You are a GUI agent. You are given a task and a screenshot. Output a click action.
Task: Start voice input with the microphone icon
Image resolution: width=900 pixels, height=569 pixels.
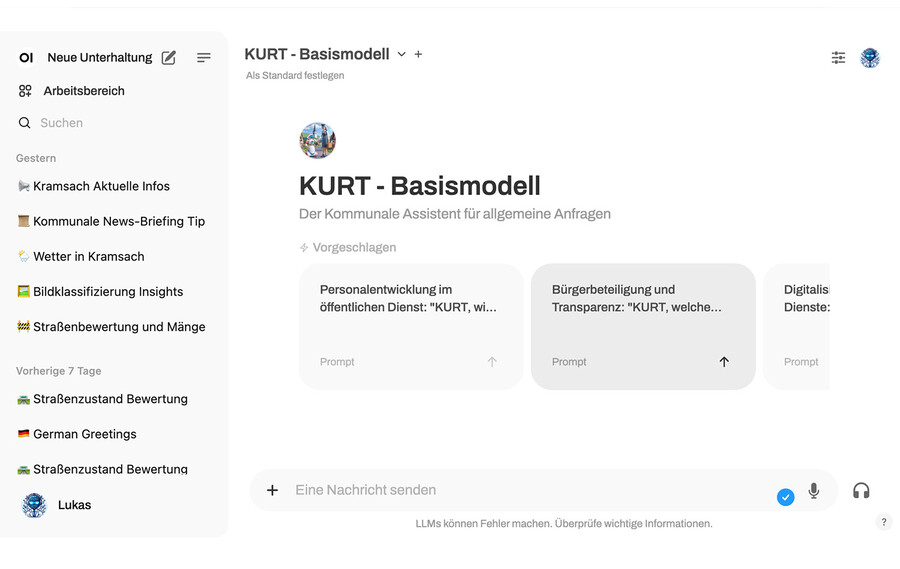[813, 490]
